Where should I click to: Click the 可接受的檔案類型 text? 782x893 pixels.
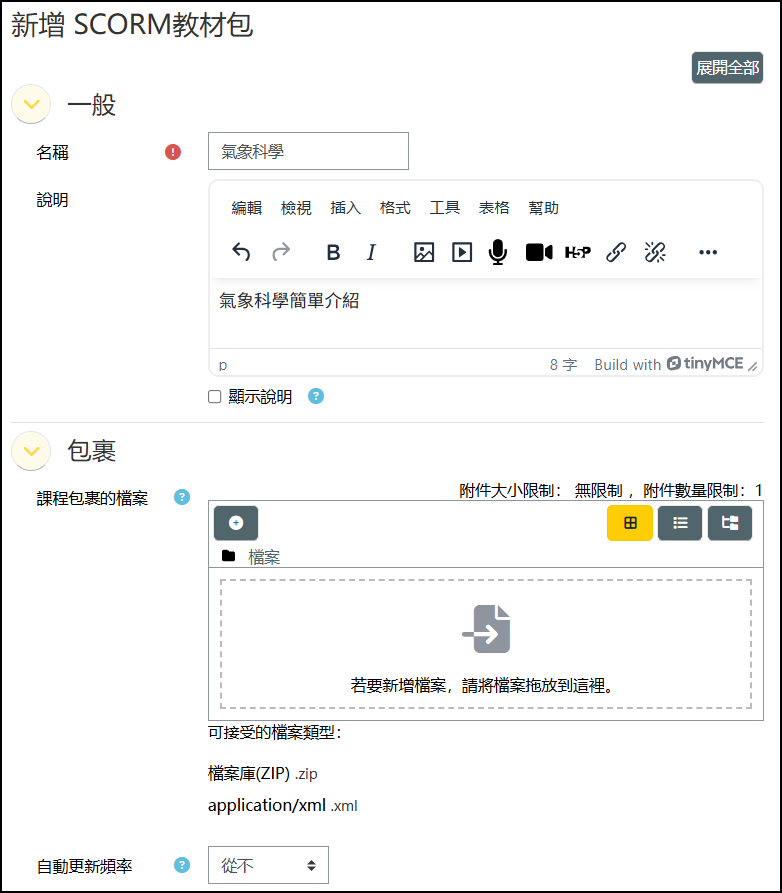pos(275,732)
